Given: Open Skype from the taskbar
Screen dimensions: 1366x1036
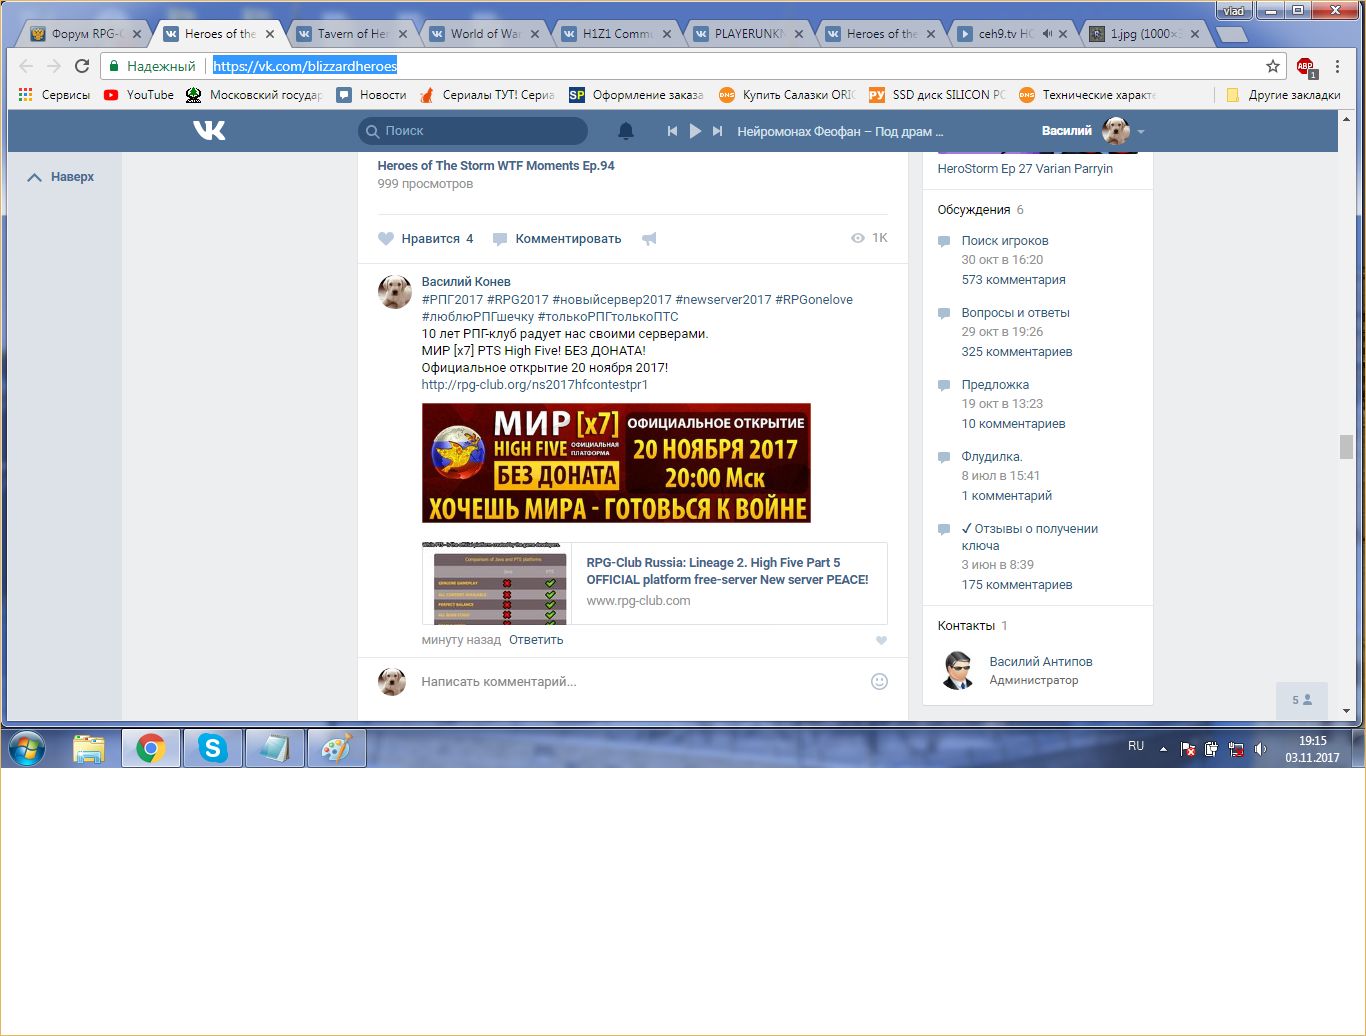Looking at the screenshot, I should (x=213, y=748).
